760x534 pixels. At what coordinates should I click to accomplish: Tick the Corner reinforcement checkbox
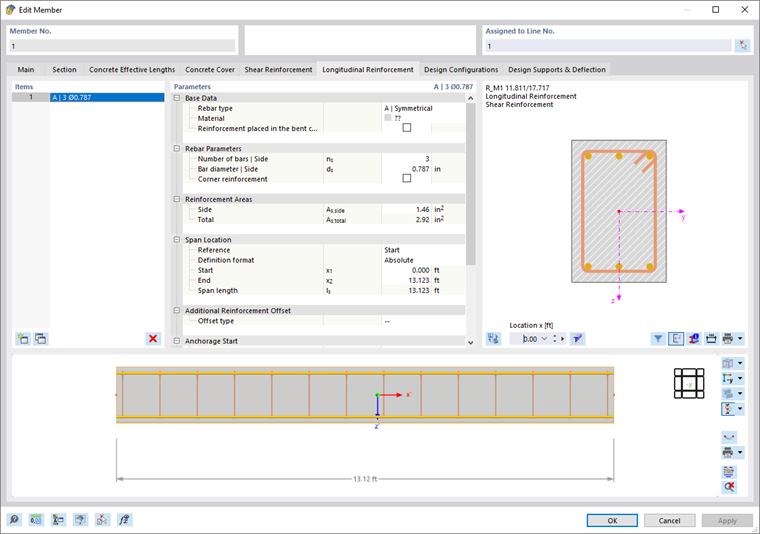[407, 178]
